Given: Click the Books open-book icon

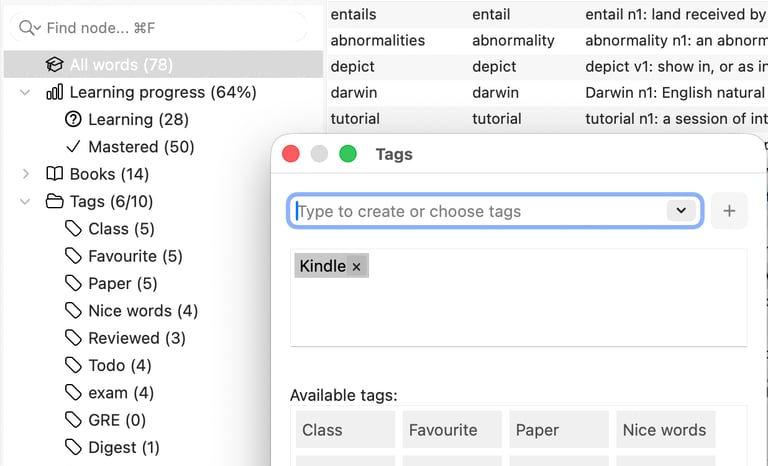Looking at the screenshot, I should pos(54,174).
